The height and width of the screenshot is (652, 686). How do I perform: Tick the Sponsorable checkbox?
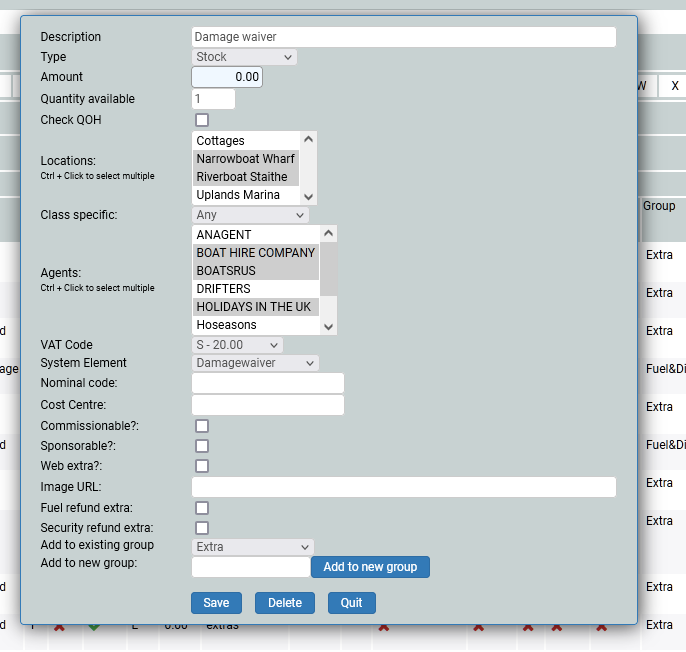pyautogui.click(x=202, y=446)
